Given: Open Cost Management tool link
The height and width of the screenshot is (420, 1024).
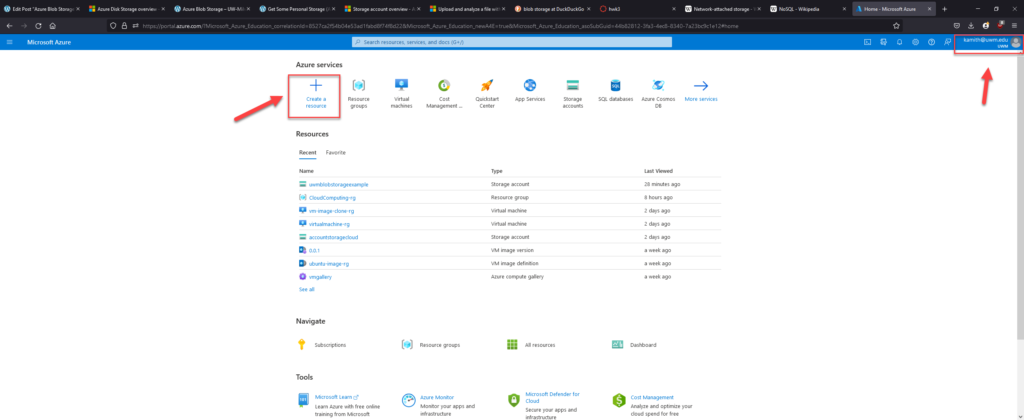Looking at the screenshot, I should 652,397.
